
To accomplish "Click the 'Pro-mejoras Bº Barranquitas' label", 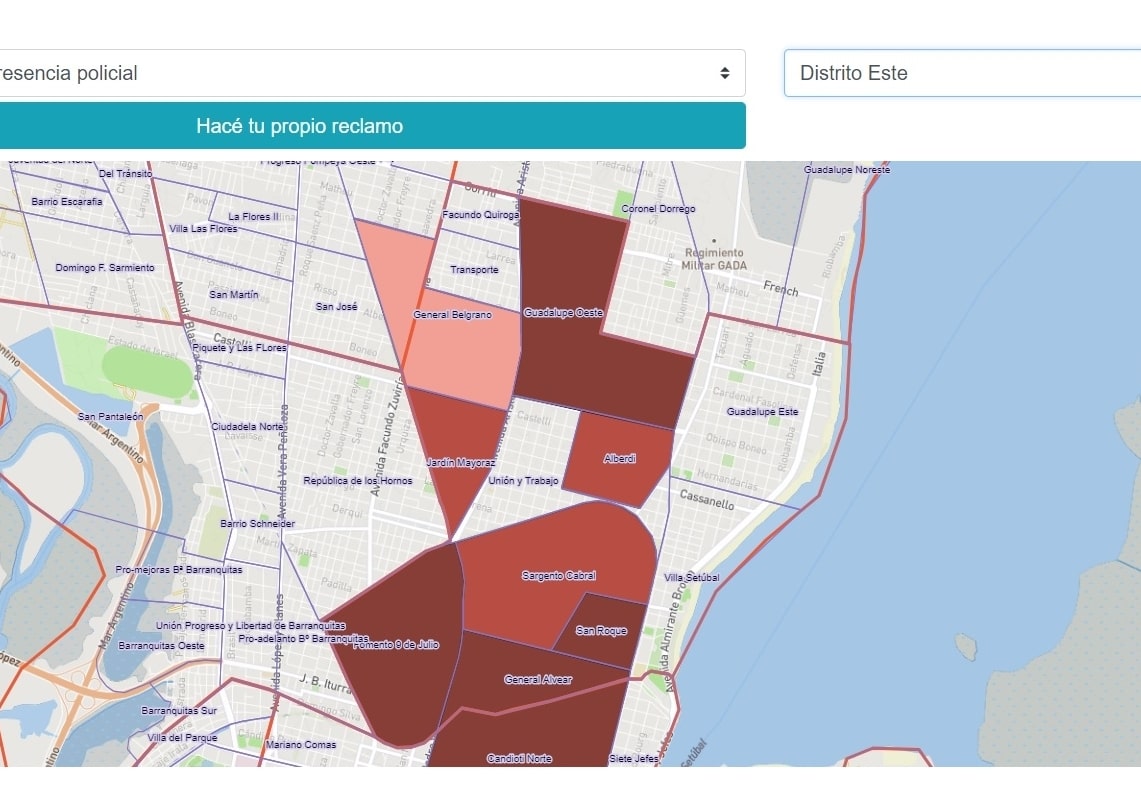I will 179,569.
